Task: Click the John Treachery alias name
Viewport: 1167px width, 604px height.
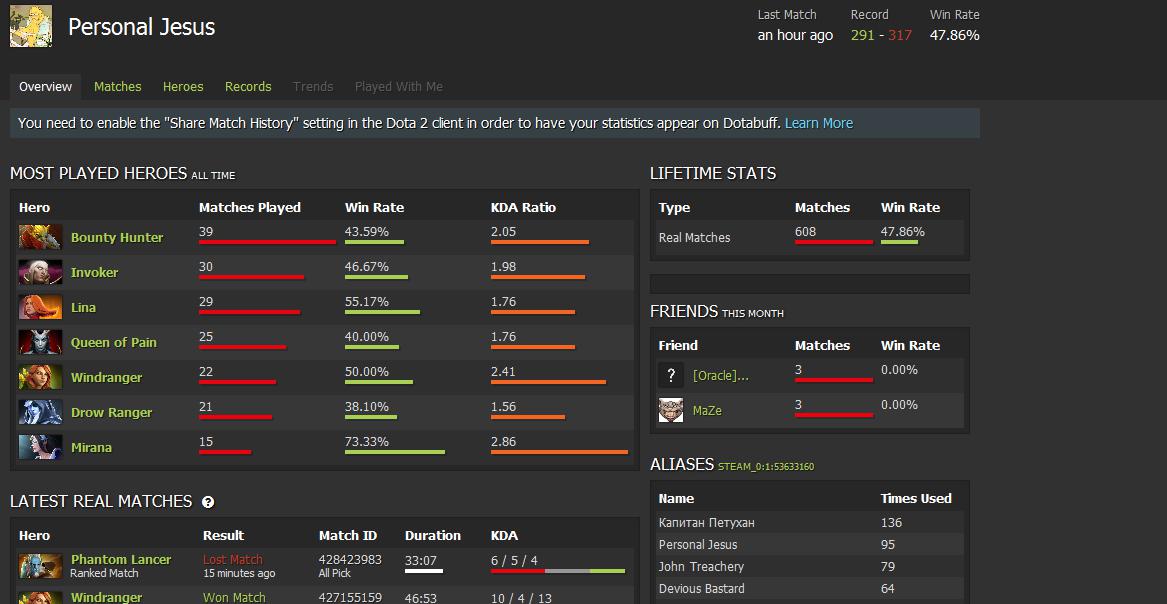Action: (701, 567)
